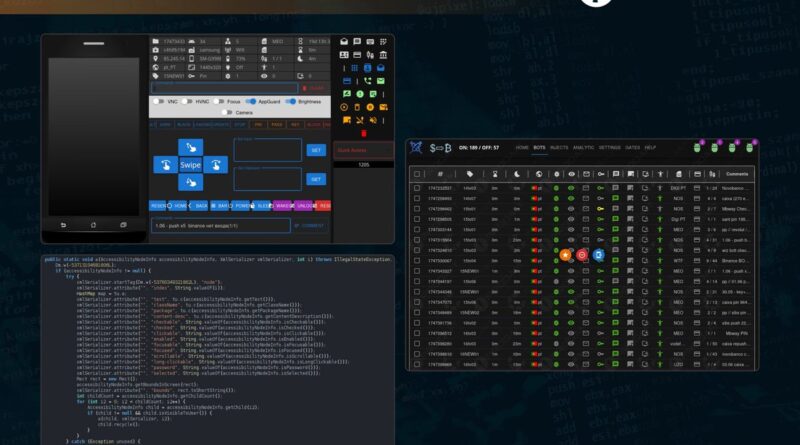Image resolution: width=800 pixels, height=445 pixels.
Task: Click the bank building icon in icon grid
Action: 383,55
